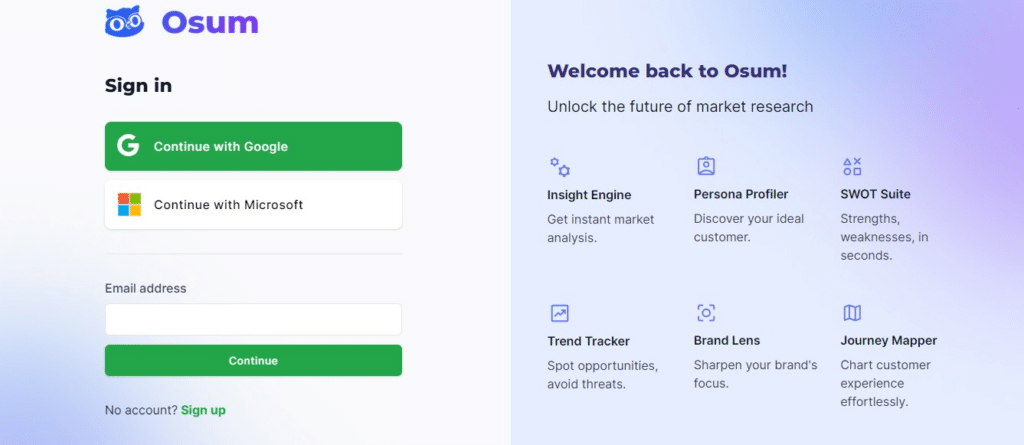
Task: Click the Osum owl logo icon
Action: 124,22
